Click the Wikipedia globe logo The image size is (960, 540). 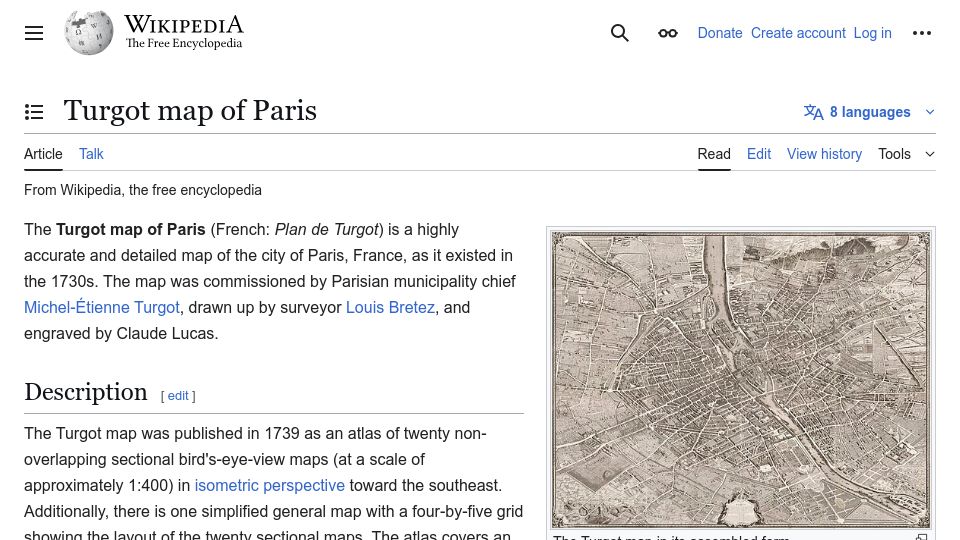click(89, 32)
